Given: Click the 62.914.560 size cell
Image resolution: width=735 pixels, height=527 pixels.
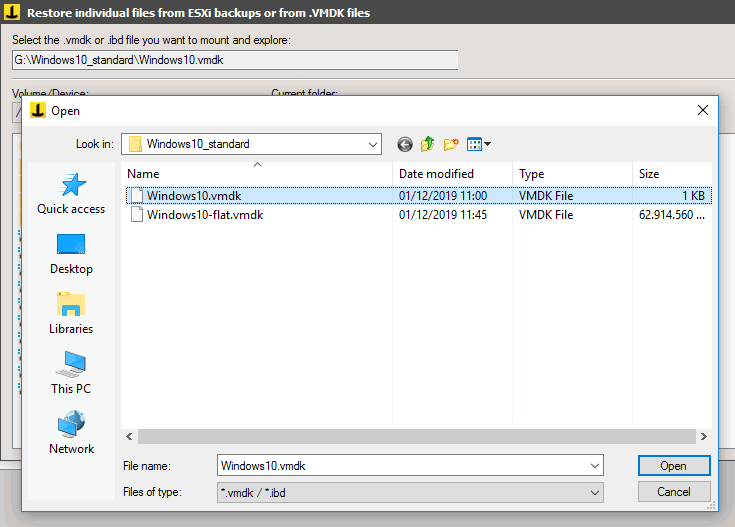Looking at the screenshot, I should point(672,214).
